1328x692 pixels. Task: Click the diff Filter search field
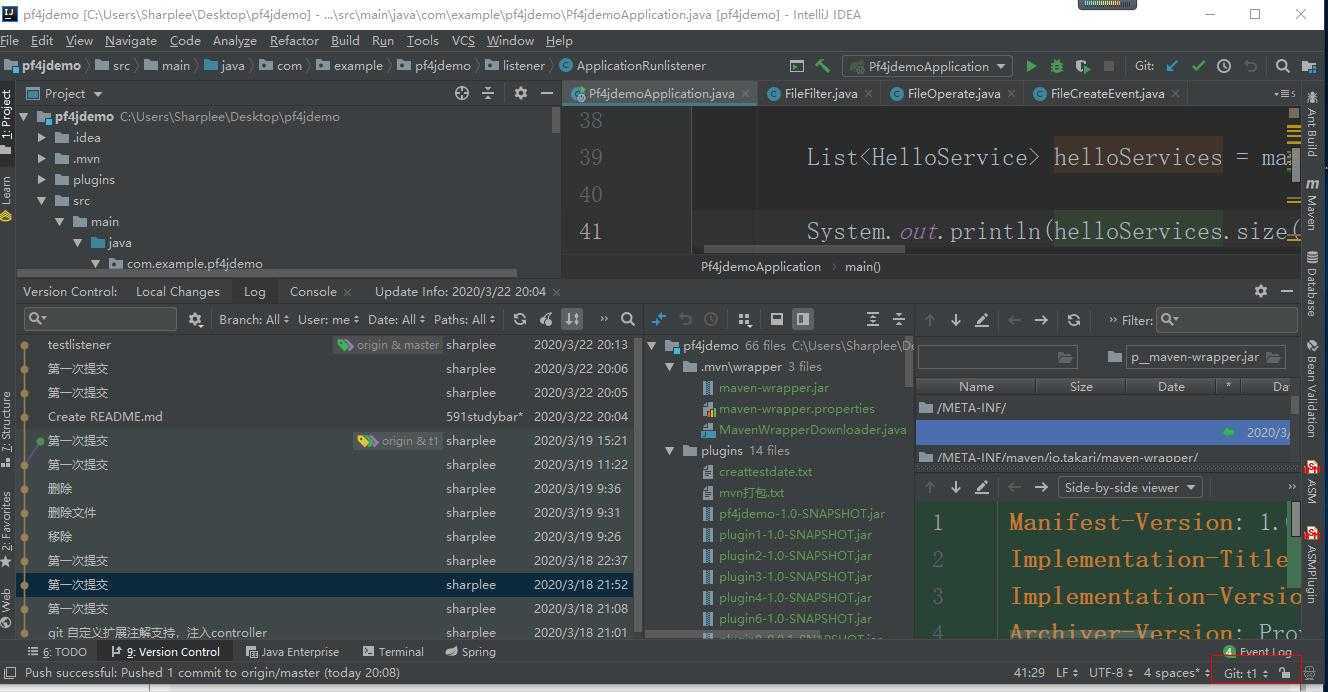click(1226, 320)
